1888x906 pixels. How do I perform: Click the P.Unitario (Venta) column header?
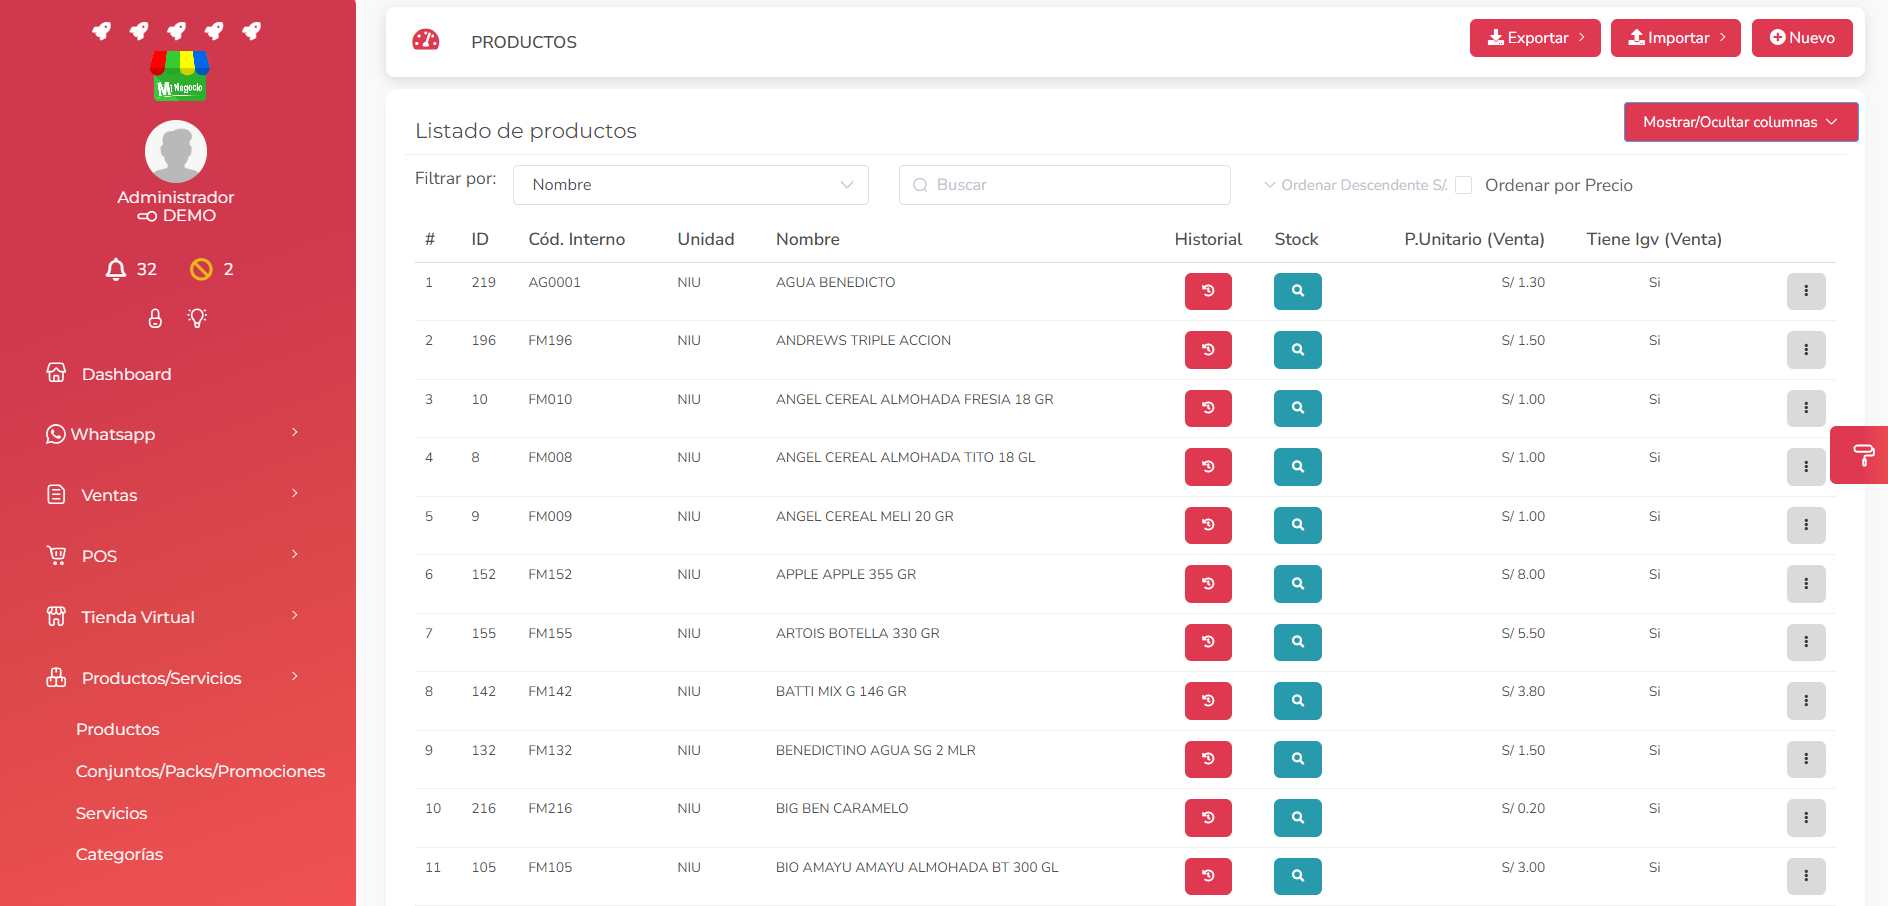[x=1474, y=239]
